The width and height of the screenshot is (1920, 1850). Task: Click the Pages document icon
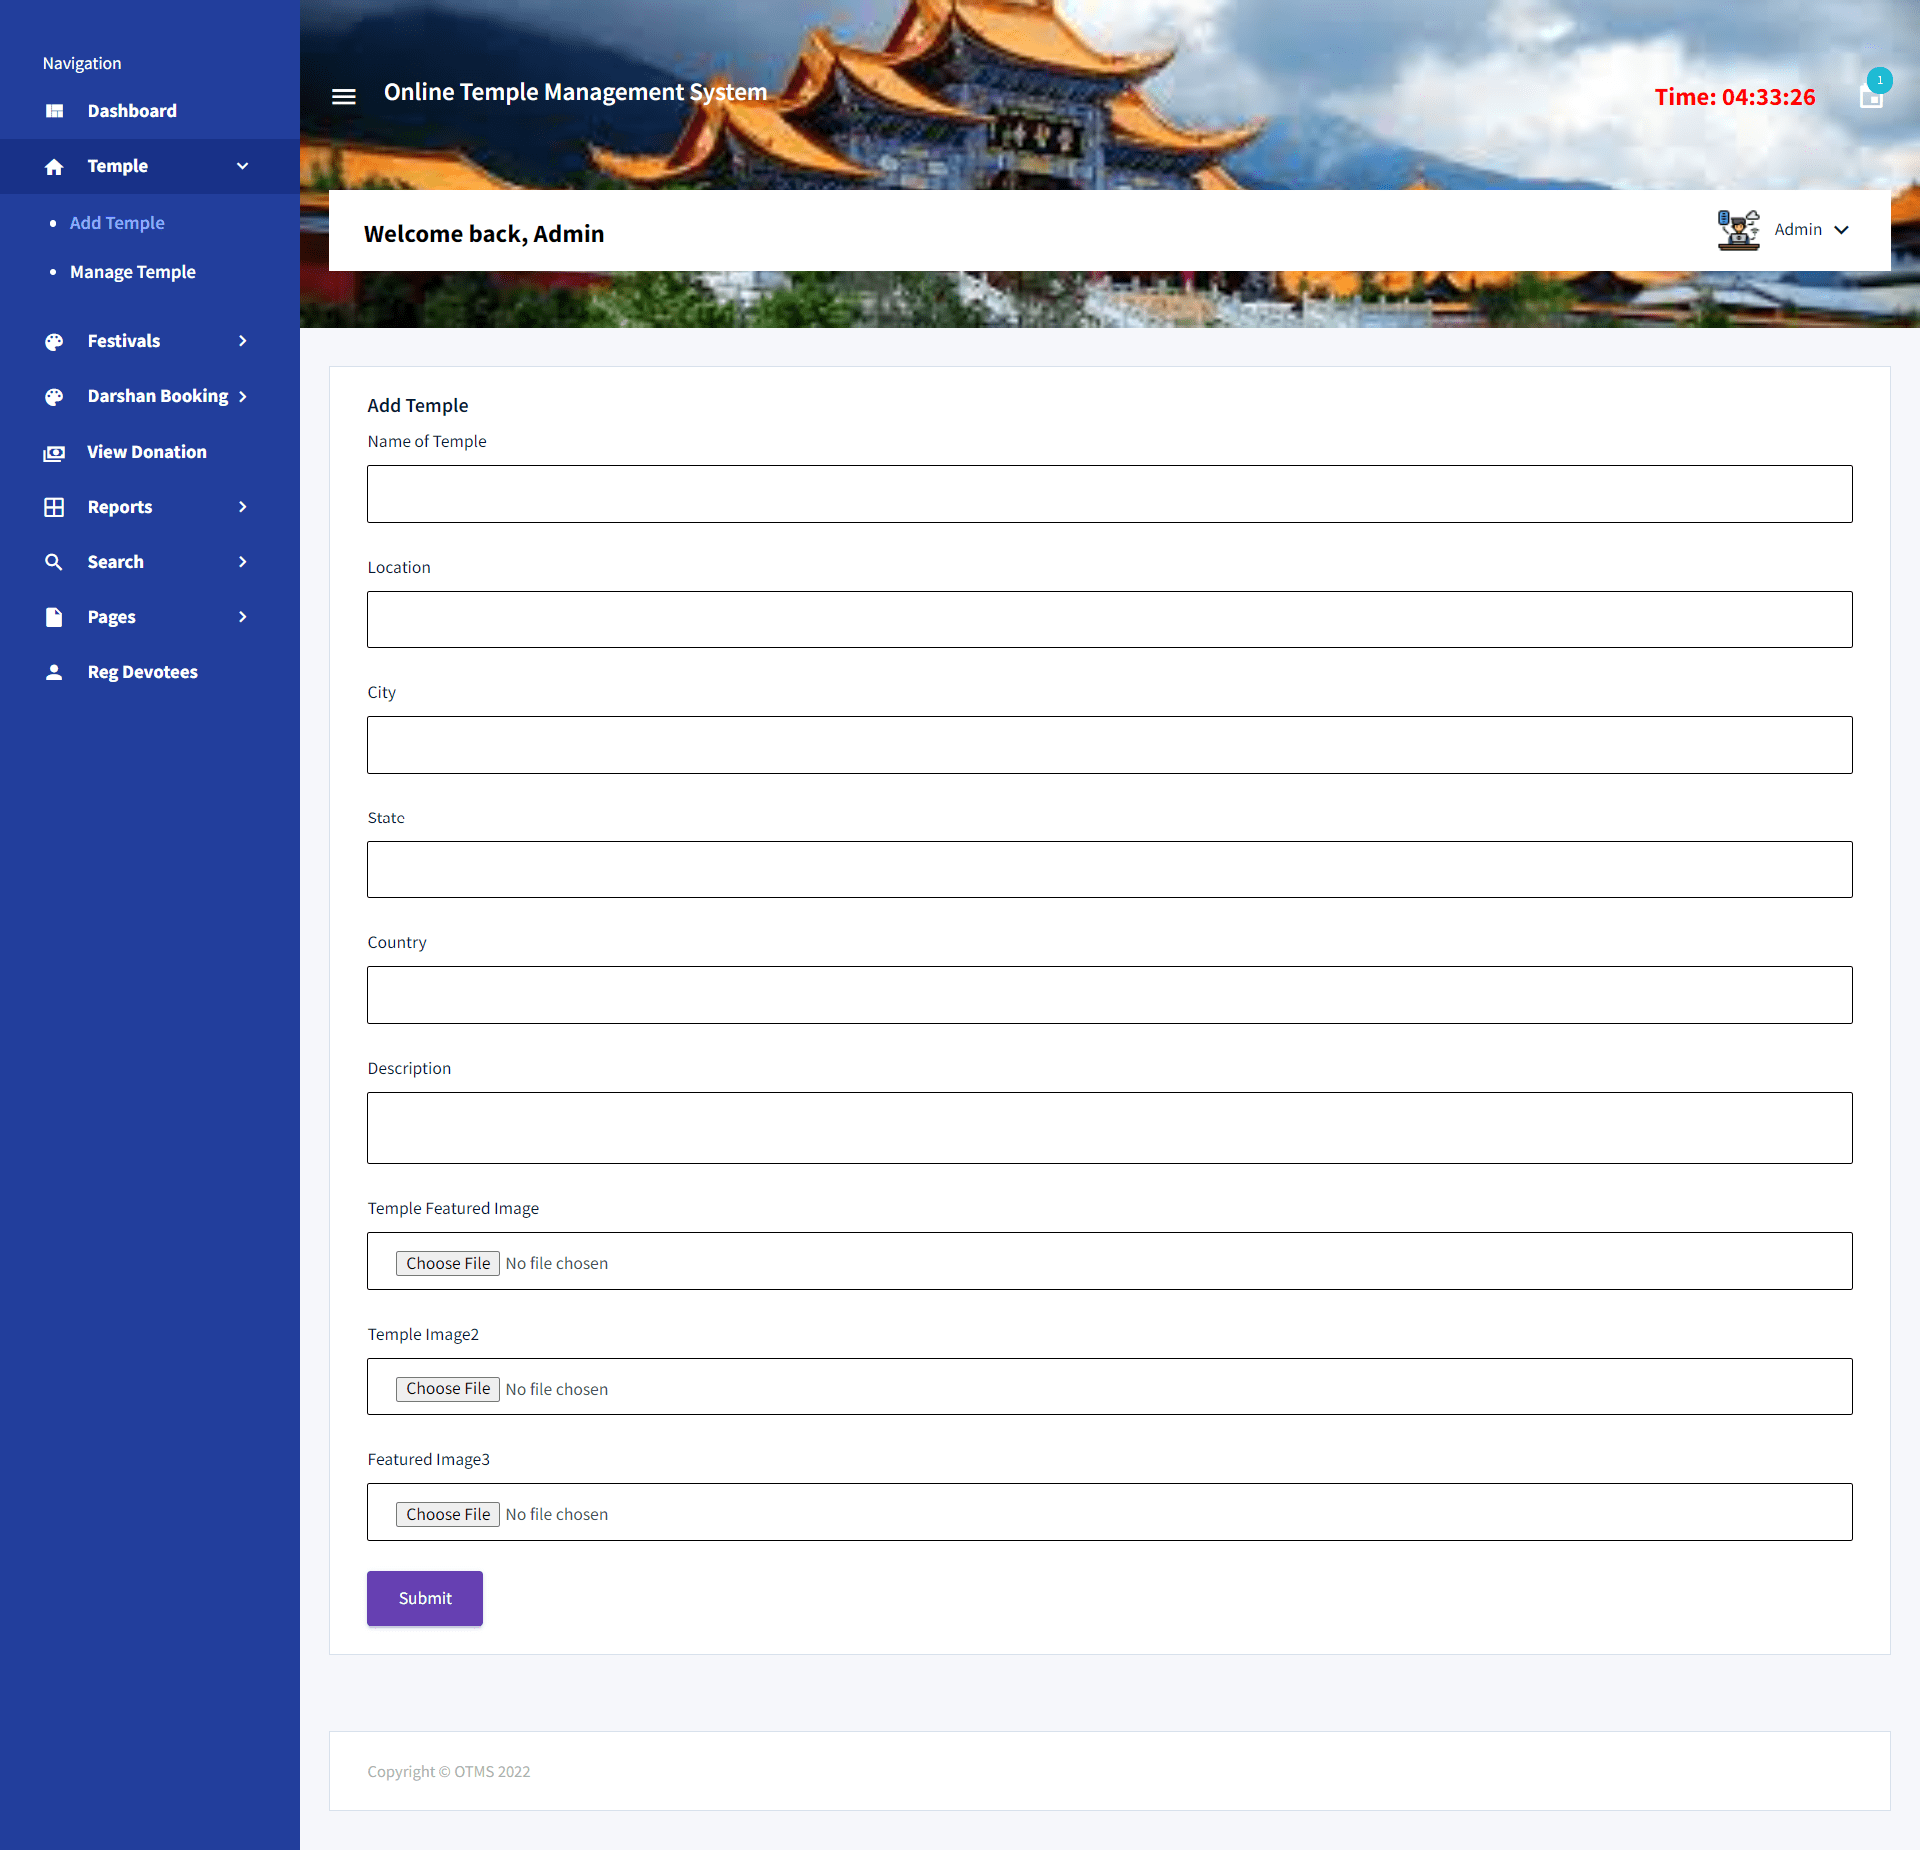(54, 616)
